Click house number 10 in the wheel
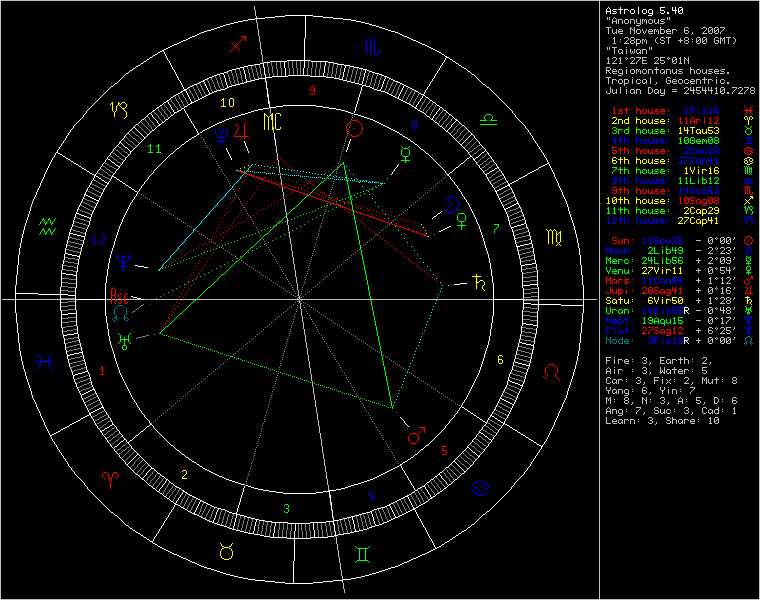Viewport: 760px width, 600px height. pos(227,103)
